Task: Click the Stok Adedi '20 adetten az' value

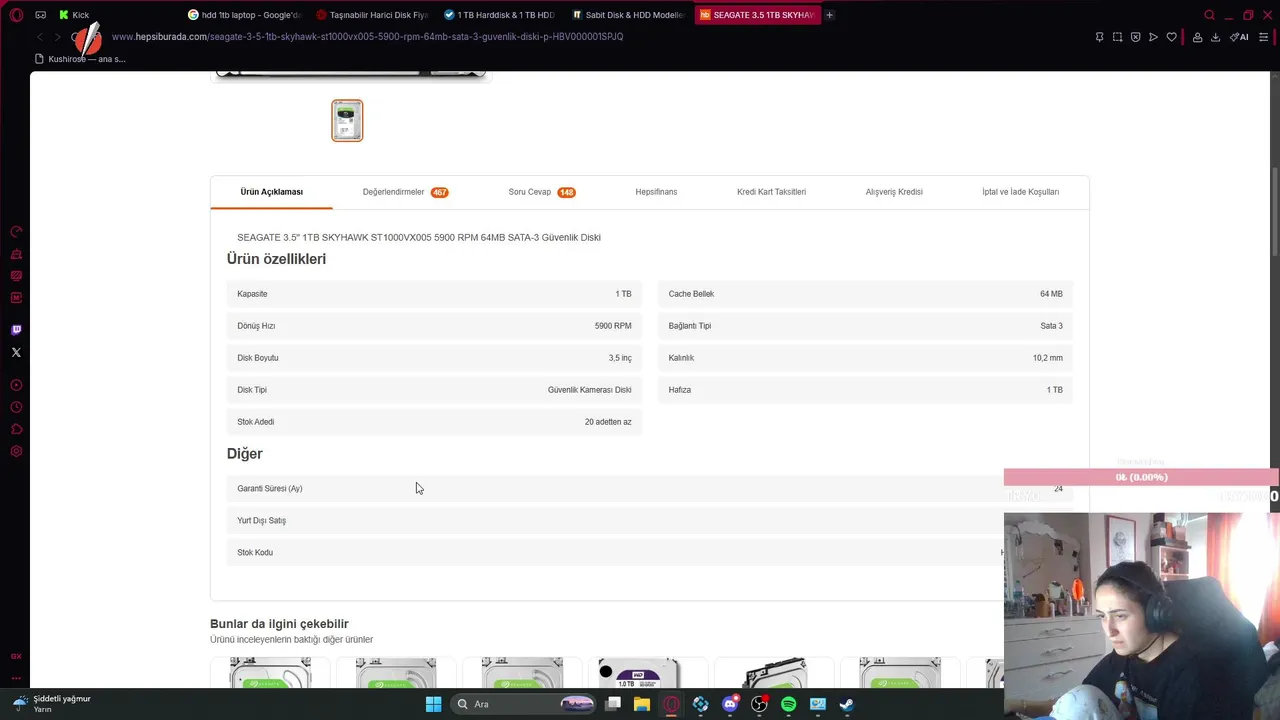Action: pos(608,422)
